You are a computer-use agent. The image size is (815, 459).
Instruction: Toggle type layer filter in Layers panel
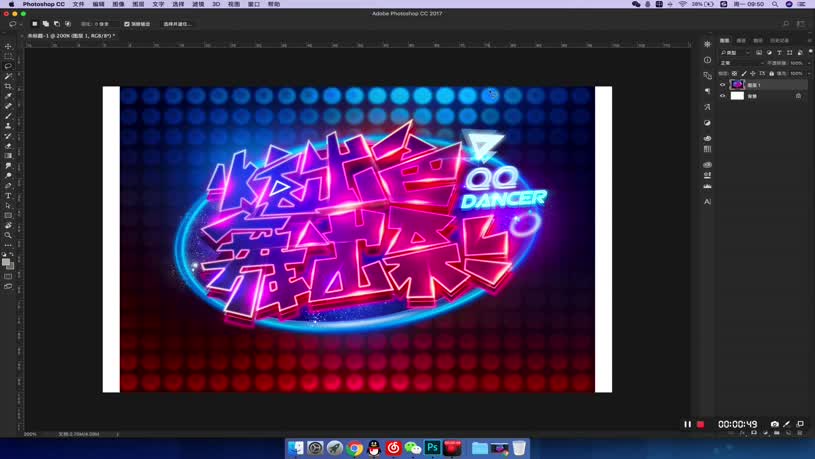[x=779, y=53]
